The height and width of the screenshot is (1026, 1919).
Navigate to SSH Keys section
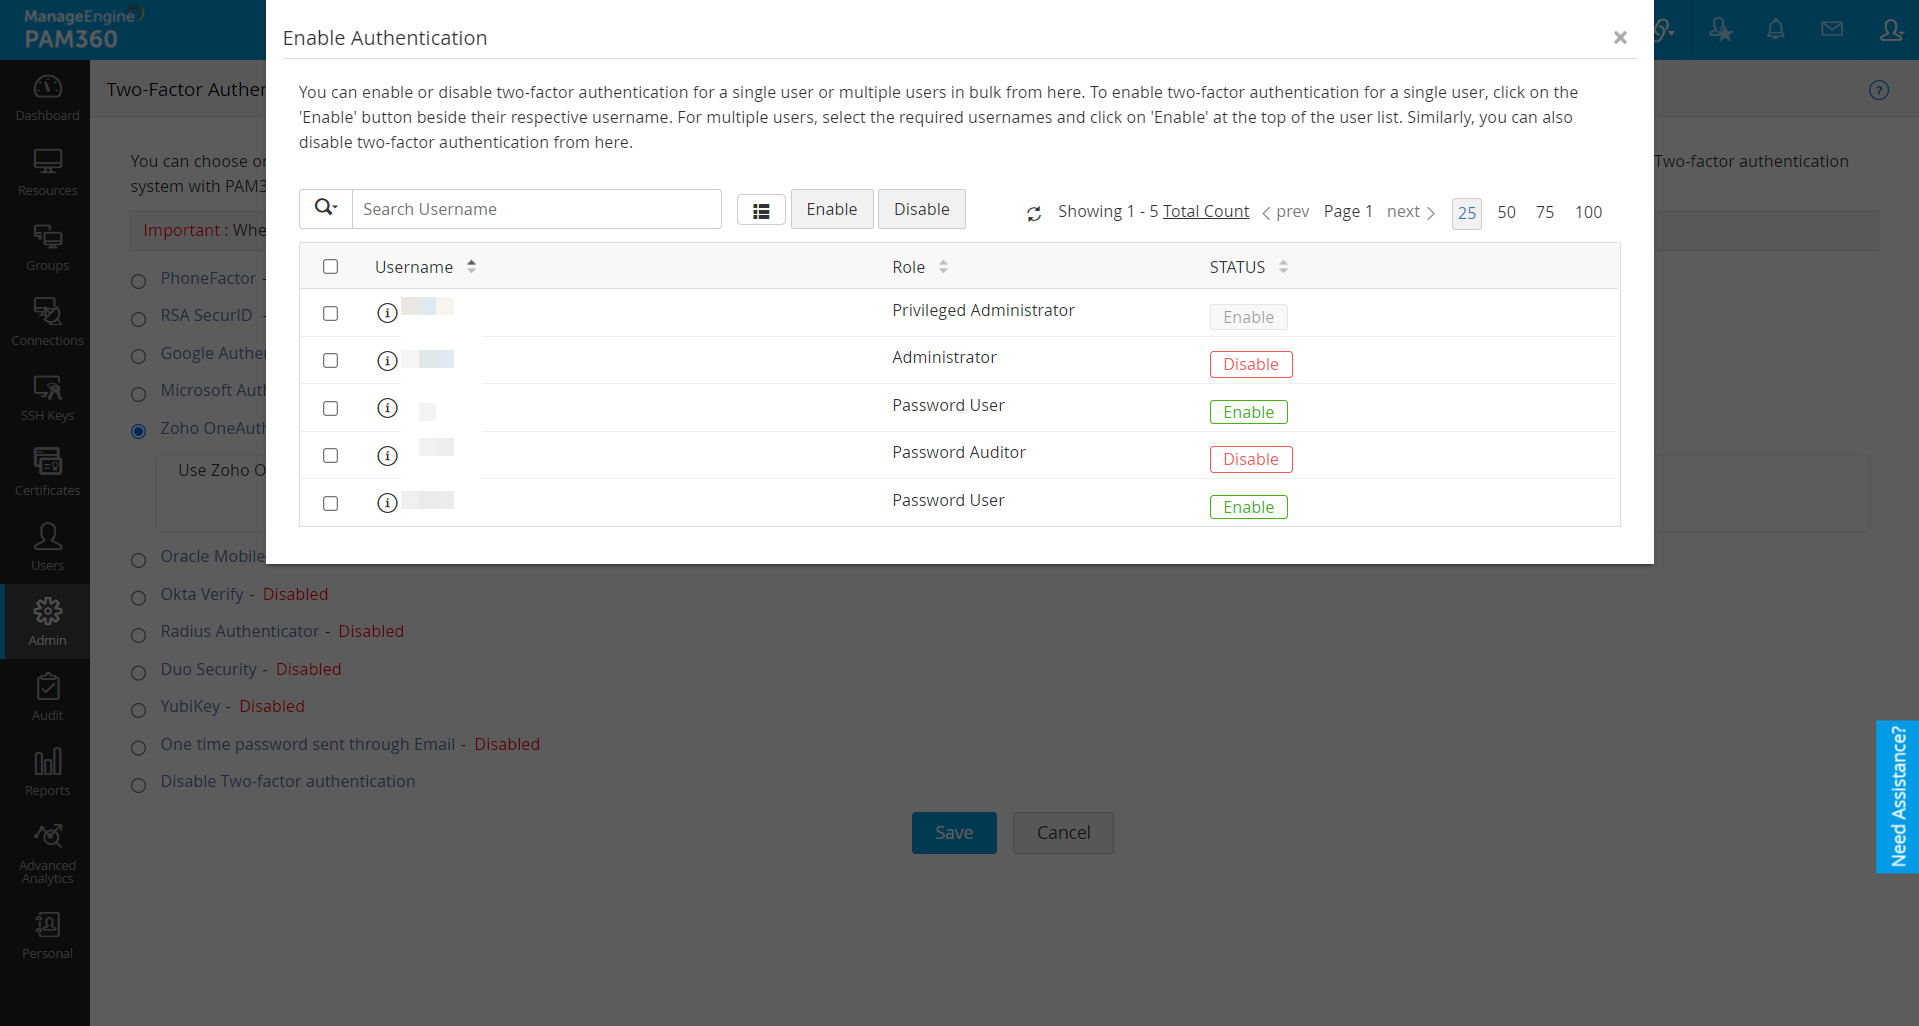[x=47, y=398]
